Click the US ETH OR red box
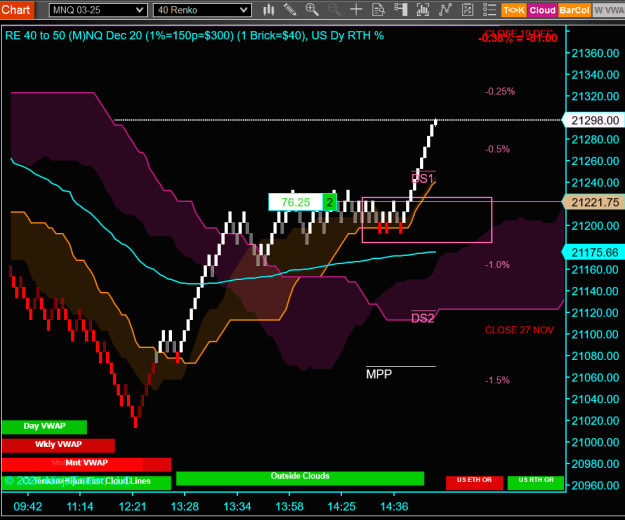The height and width of the screenshot is (520, 625). 474,482
